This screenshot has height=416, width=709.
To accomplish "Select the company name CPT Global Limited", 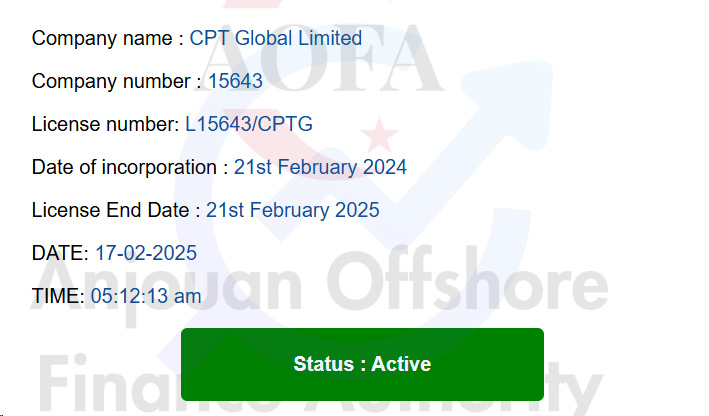I will pyautogui.click(x=276, y=38).
